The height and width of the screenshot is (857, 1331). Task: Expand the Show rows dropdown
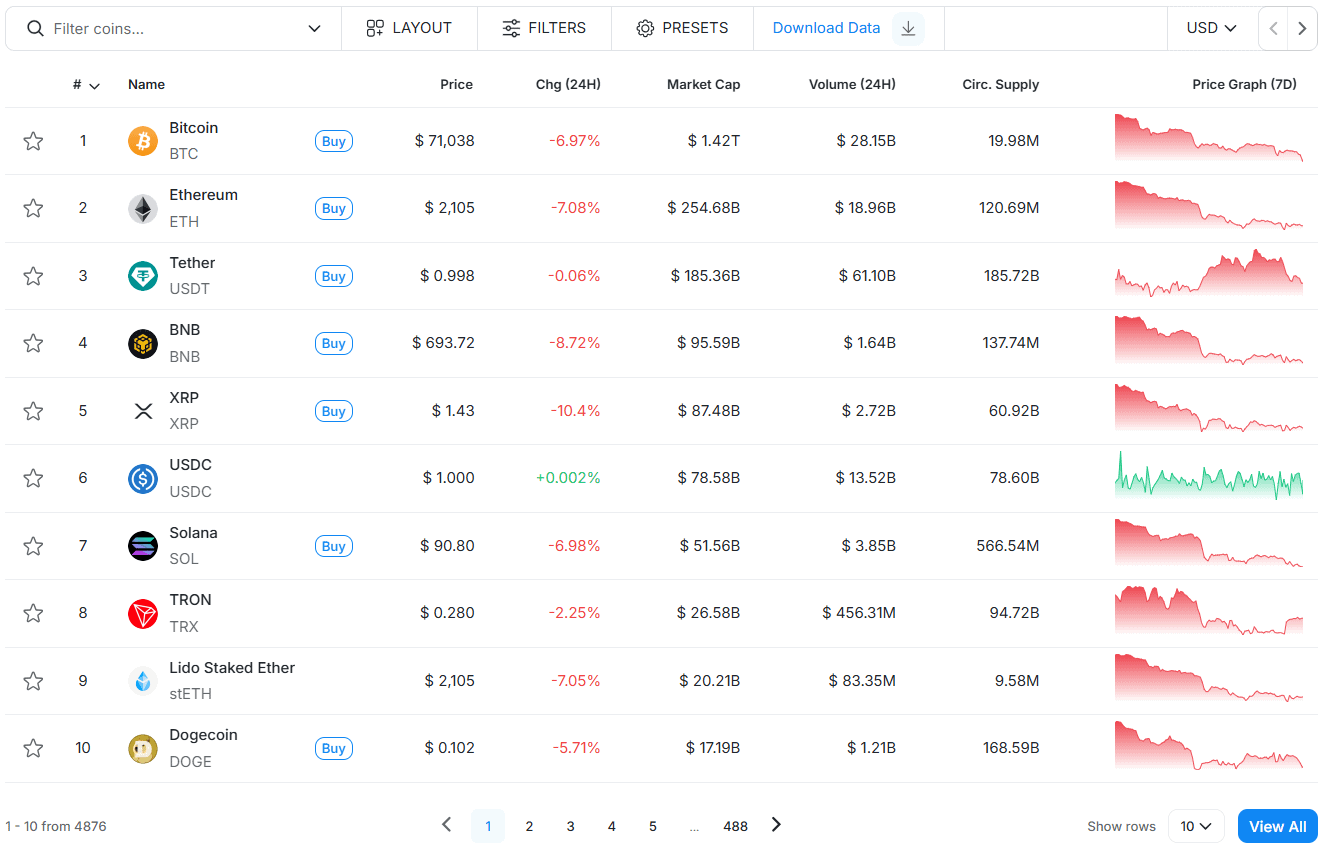[x=1196, y=826]
